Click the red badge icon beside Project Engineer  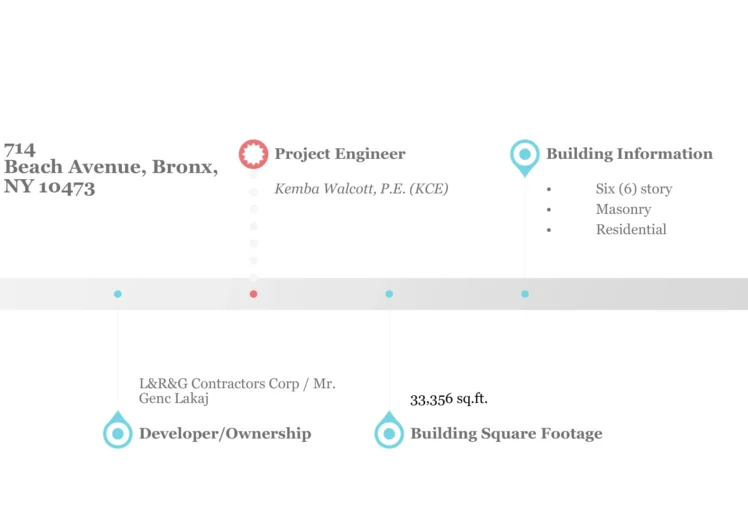253,154
